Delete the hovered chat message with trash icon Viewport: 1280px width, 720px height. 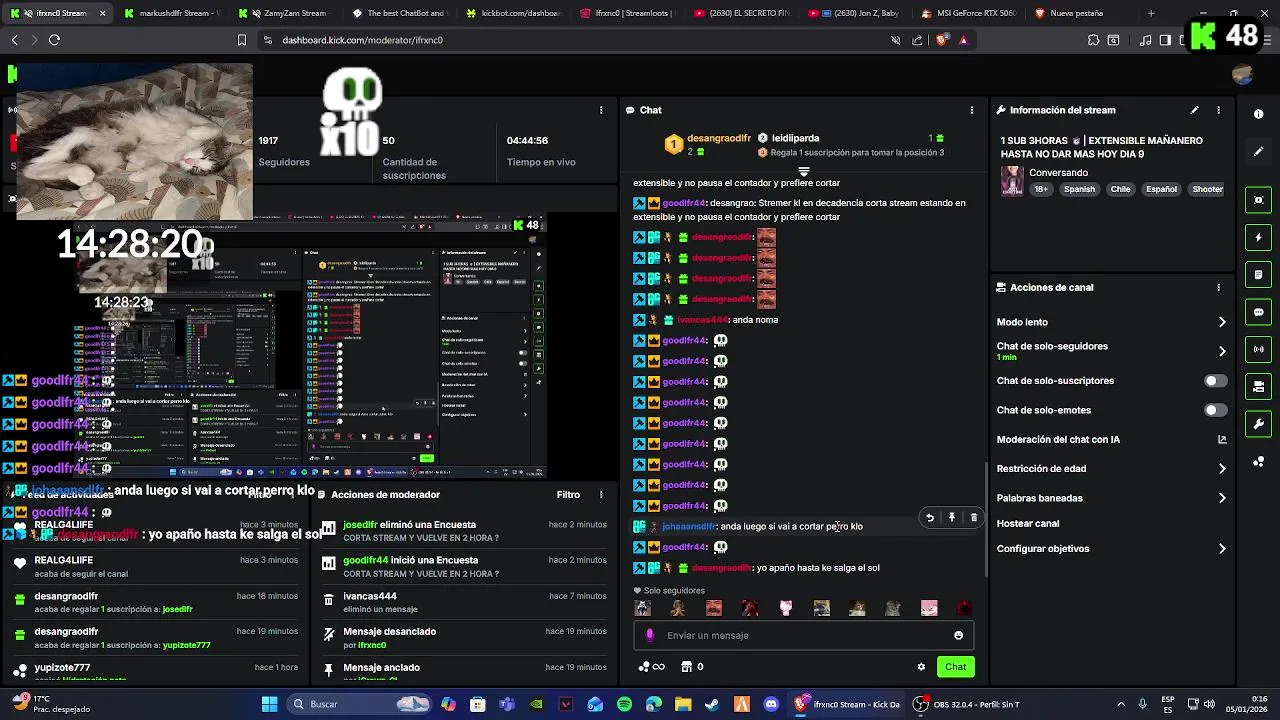click(974, 518)
